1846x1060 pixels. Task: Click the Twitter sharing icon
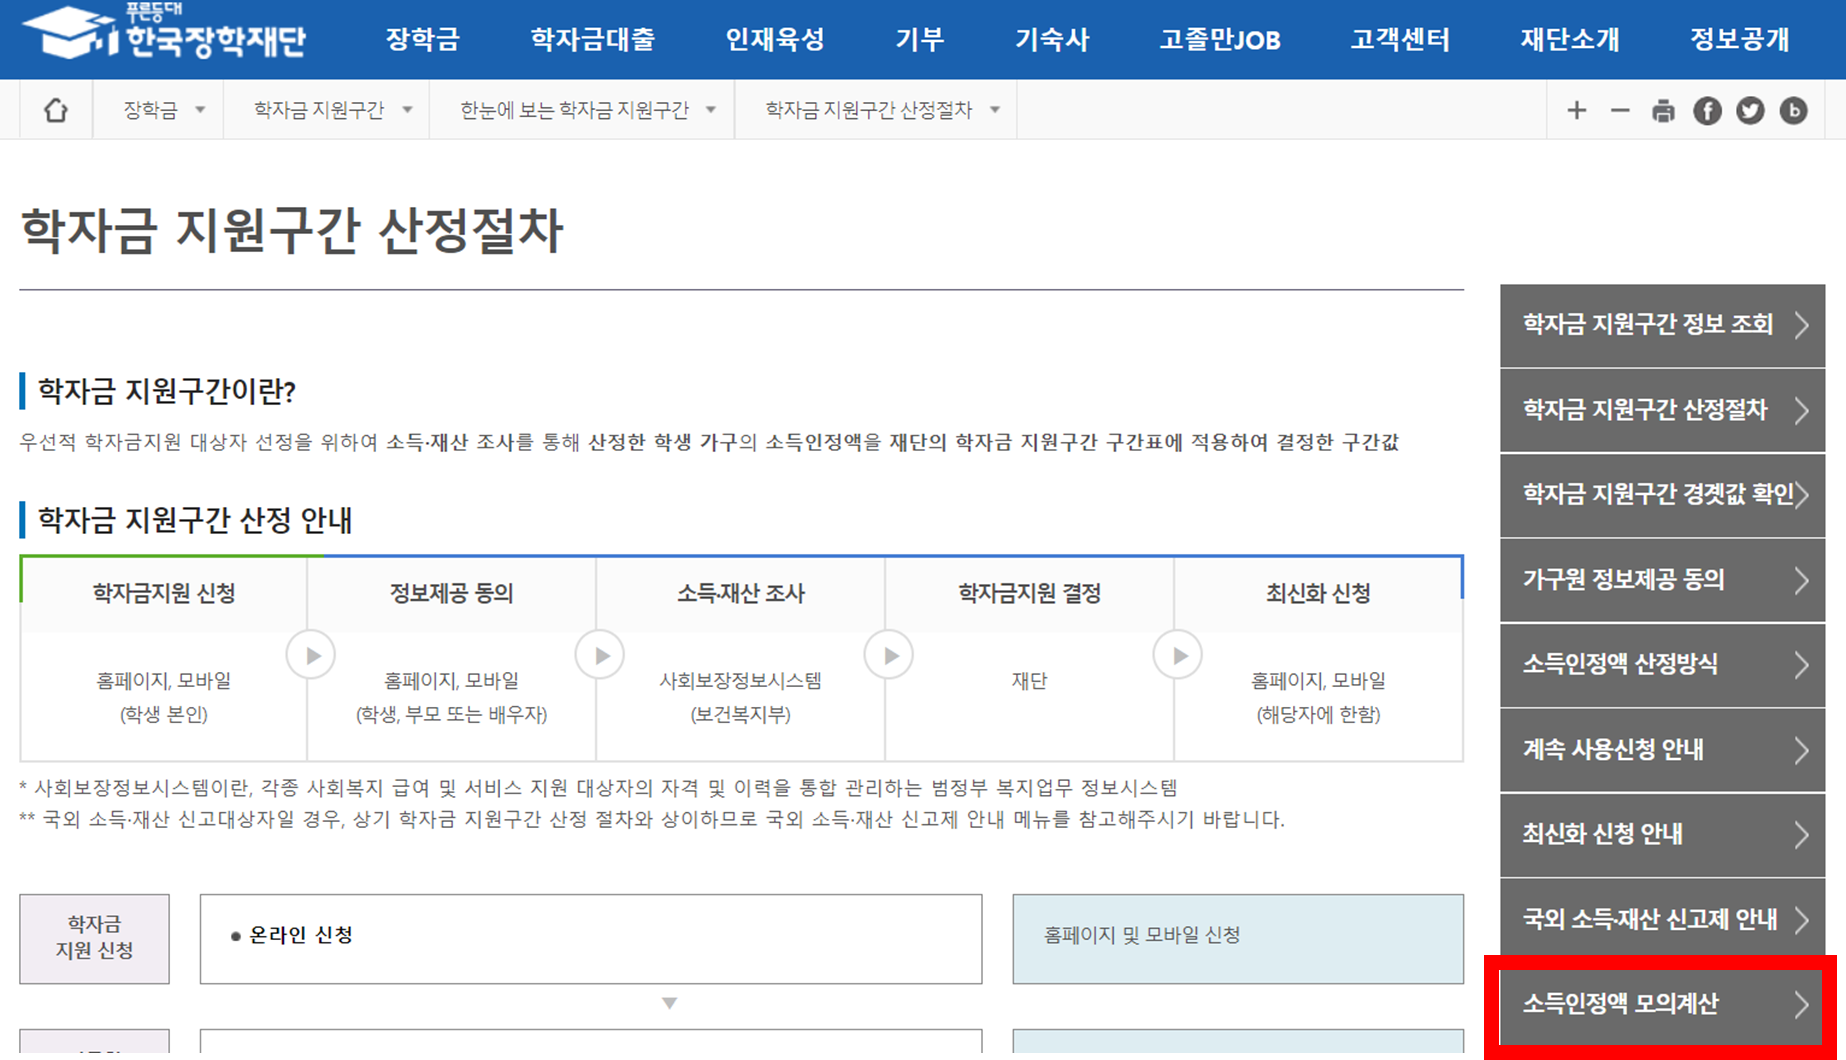pyautogui.click(x=1750, y=110)
